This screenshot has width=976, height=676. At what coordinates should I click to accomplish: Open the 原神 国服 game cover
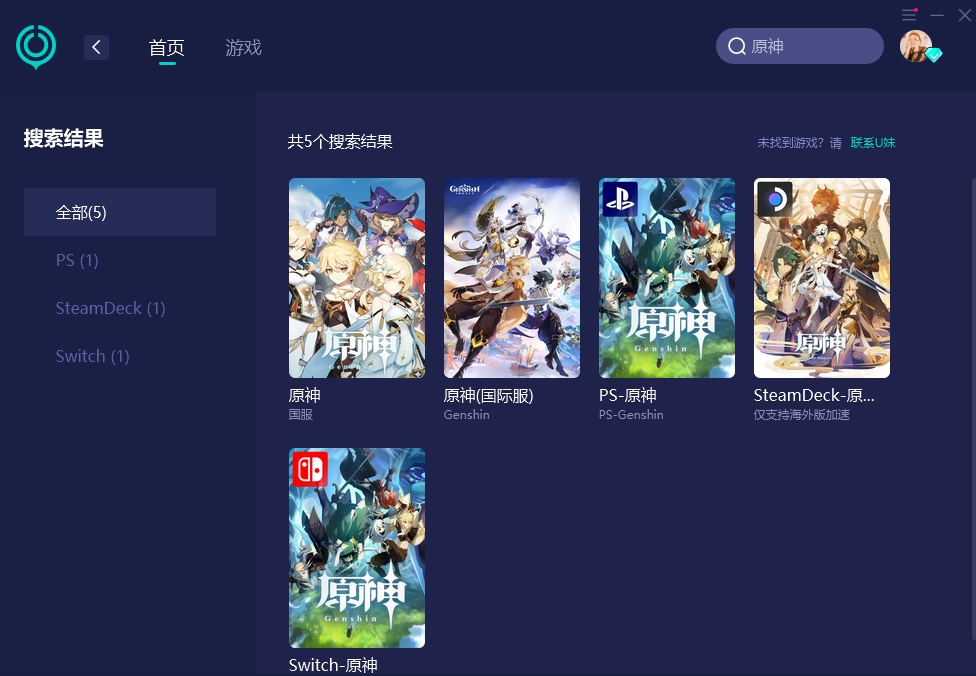[357, 278]
